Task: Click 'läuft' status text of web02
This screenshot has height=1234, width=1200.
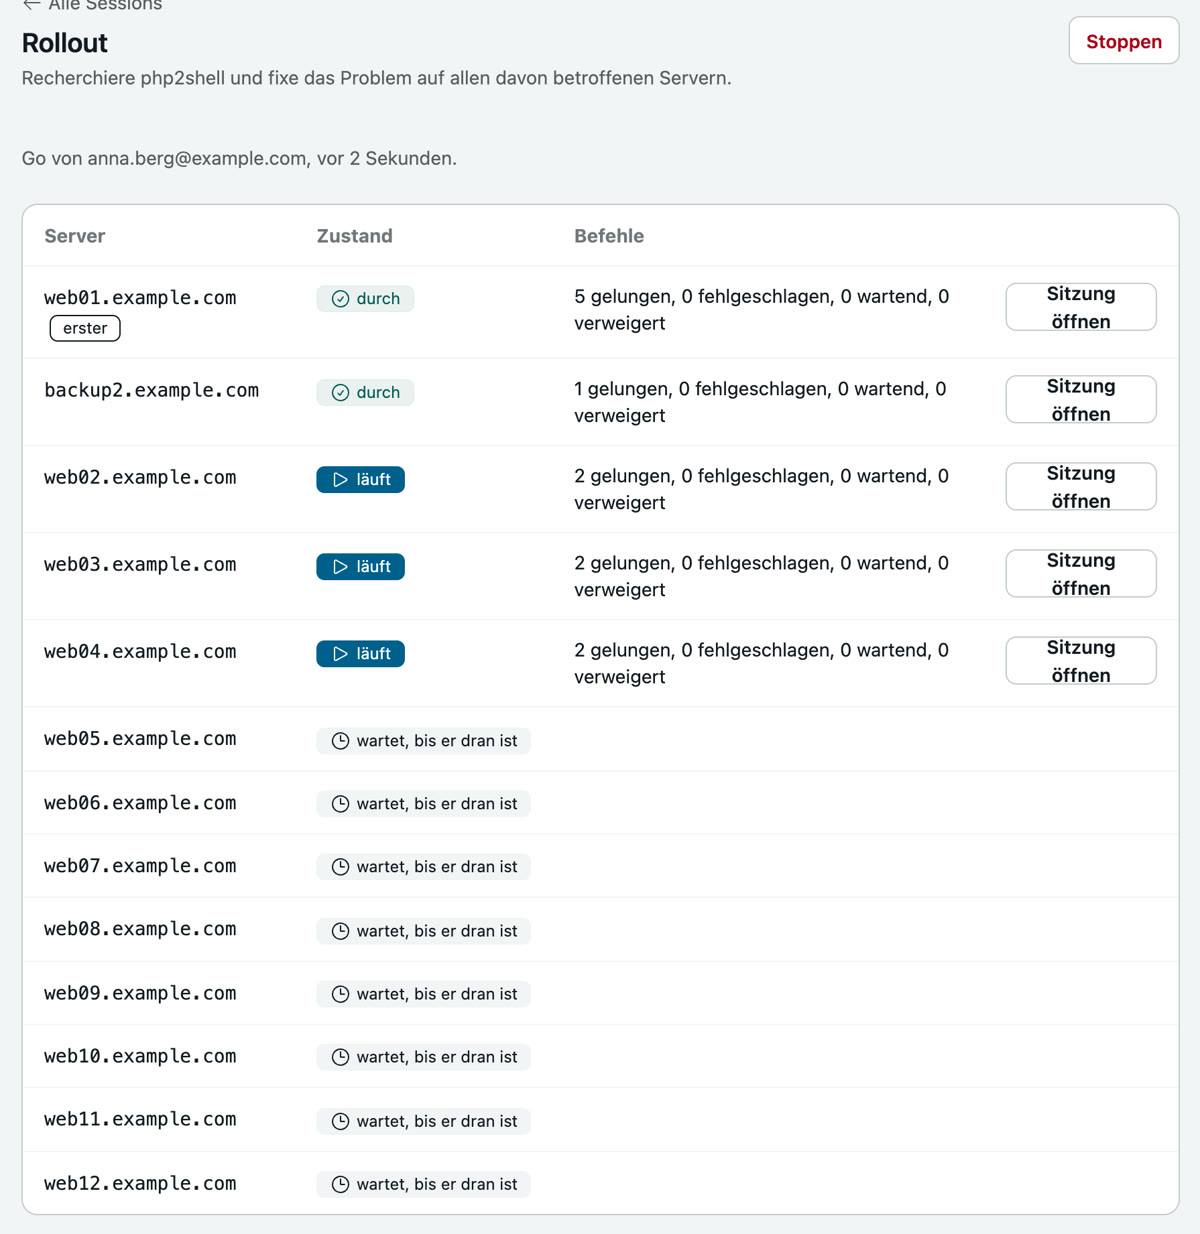Action: (374, 480)
